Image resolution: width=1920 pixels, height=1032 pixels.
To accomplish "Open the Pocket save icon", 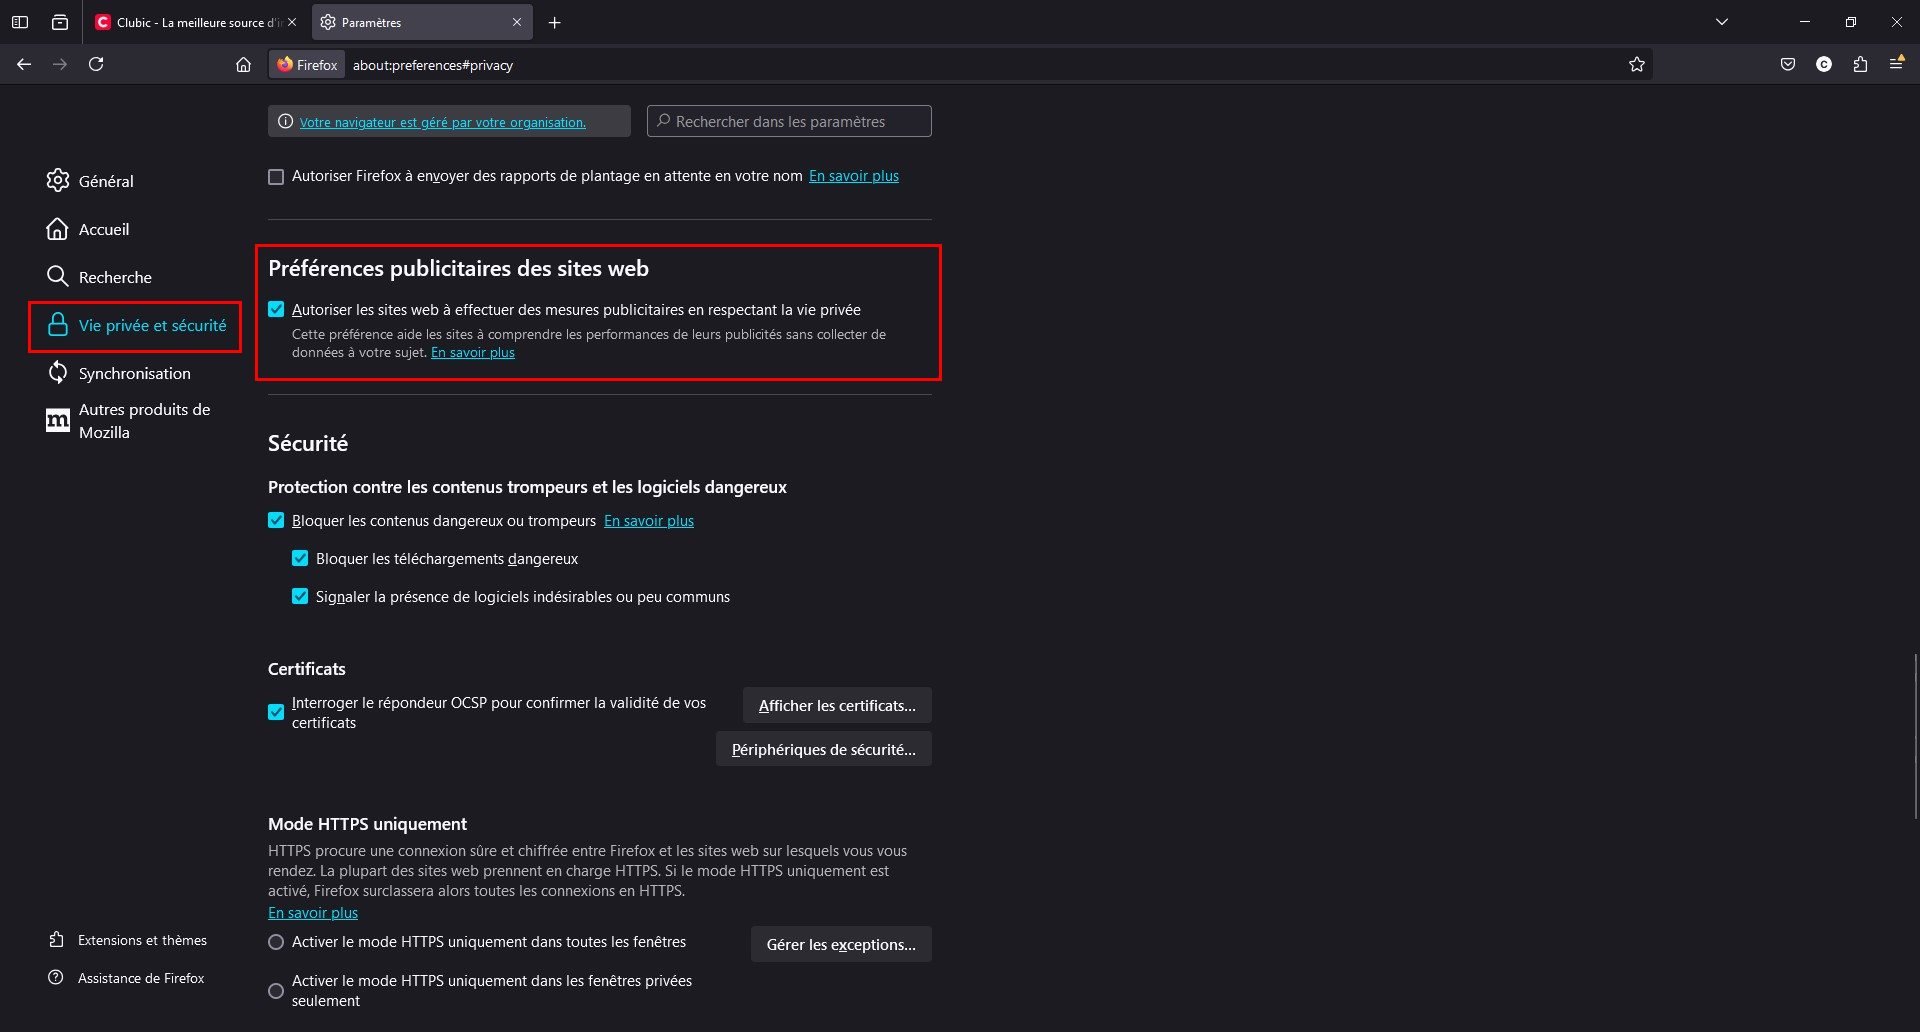I will click(x=1788, y=64).
